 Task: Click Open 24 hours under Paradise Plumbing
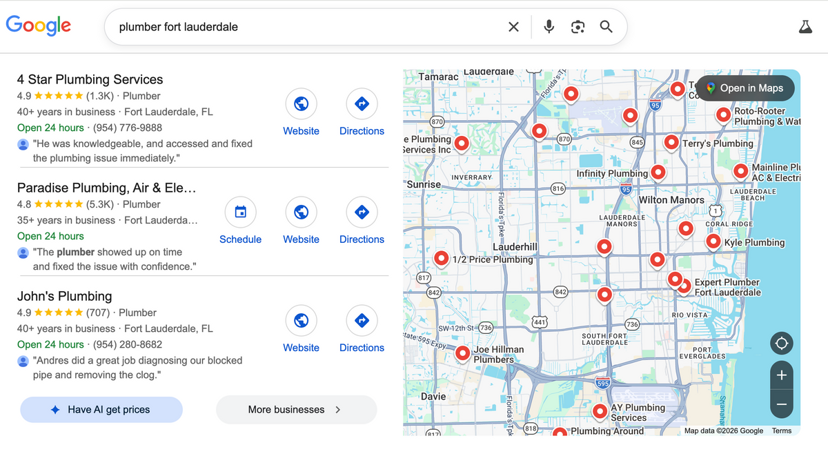click(50, 236)
